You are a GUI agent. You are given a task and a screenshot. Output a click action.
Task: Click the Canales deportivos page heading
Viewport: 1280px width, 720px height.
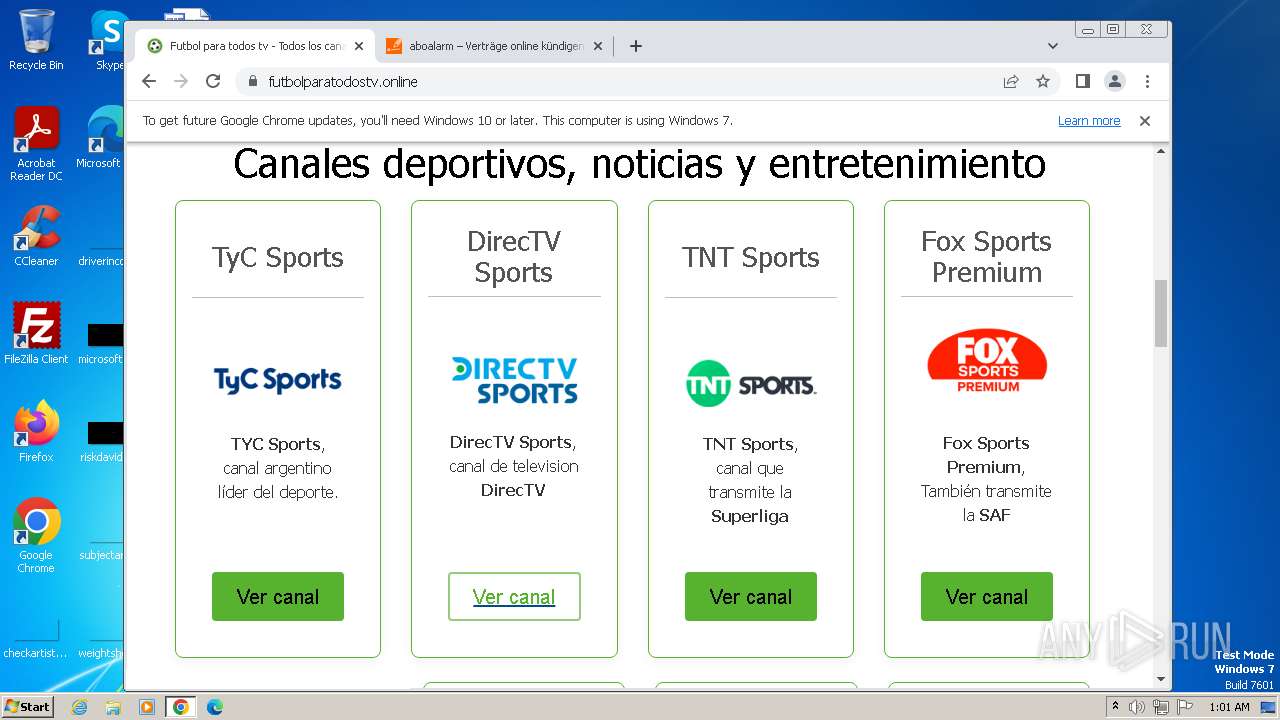(x=640, y=164)
